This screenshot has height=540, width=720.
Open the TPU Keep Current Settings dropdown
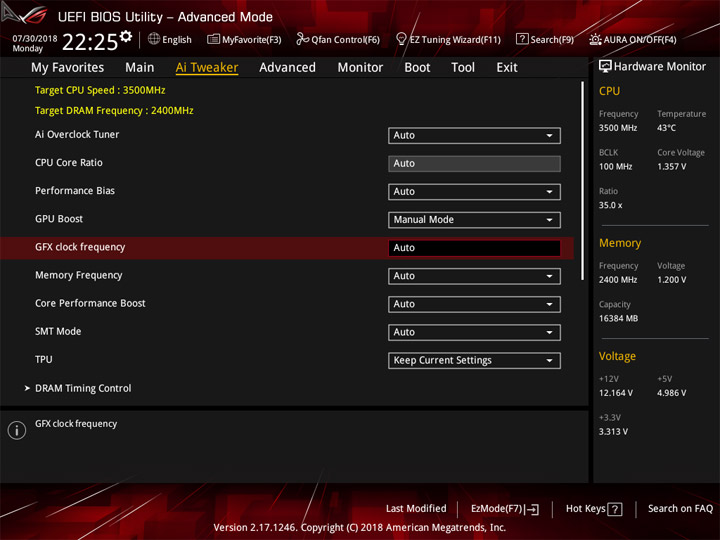pyautogui.click(x=474, y=360)
